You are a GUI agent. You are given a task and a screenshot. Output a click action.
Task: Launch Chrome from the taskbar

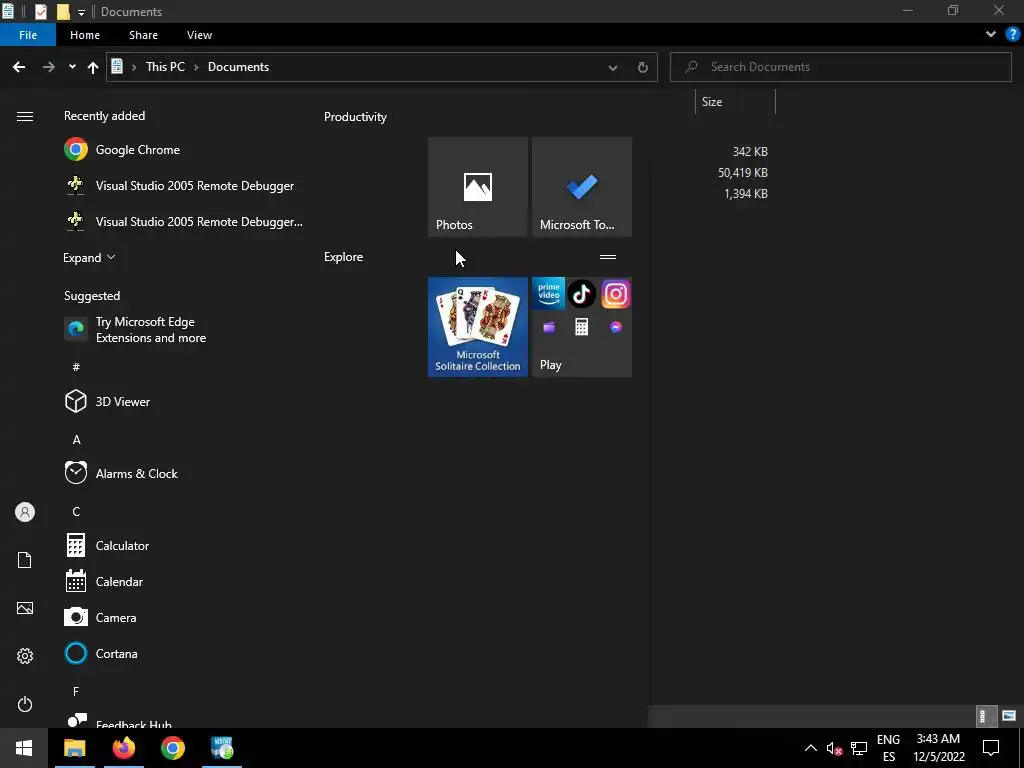pyautogui.click(x=172, y=748)
